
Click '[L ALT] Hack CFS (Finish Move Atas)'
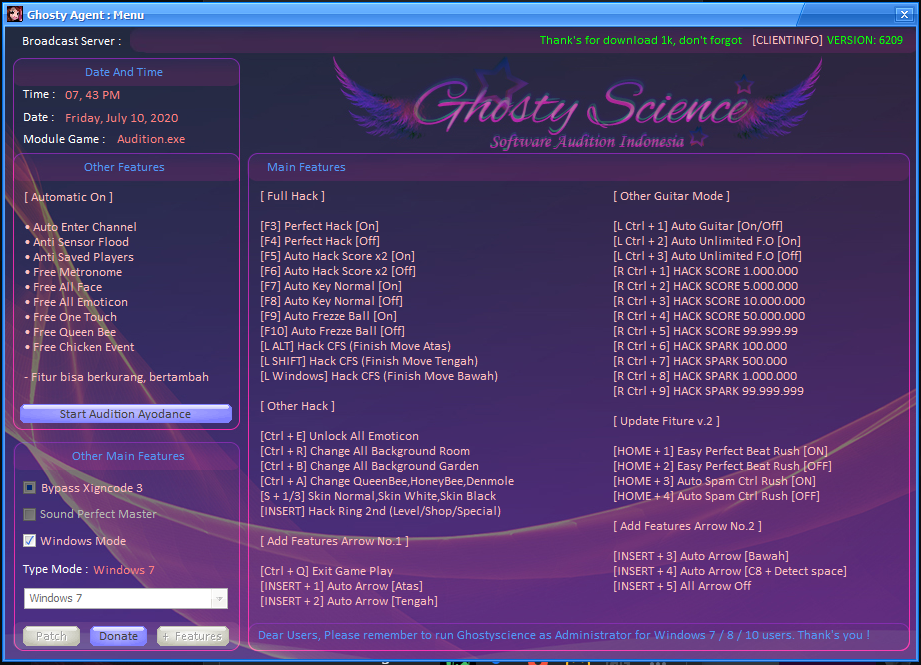click(x=355, y=346)
